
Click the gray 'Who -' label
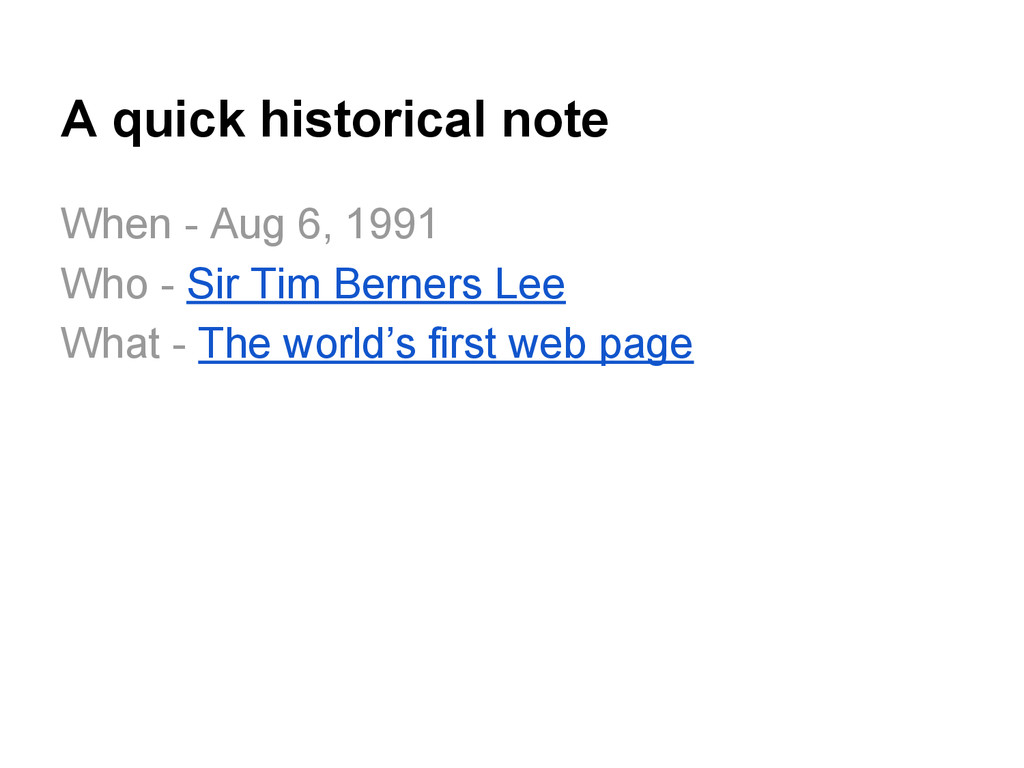118,284
